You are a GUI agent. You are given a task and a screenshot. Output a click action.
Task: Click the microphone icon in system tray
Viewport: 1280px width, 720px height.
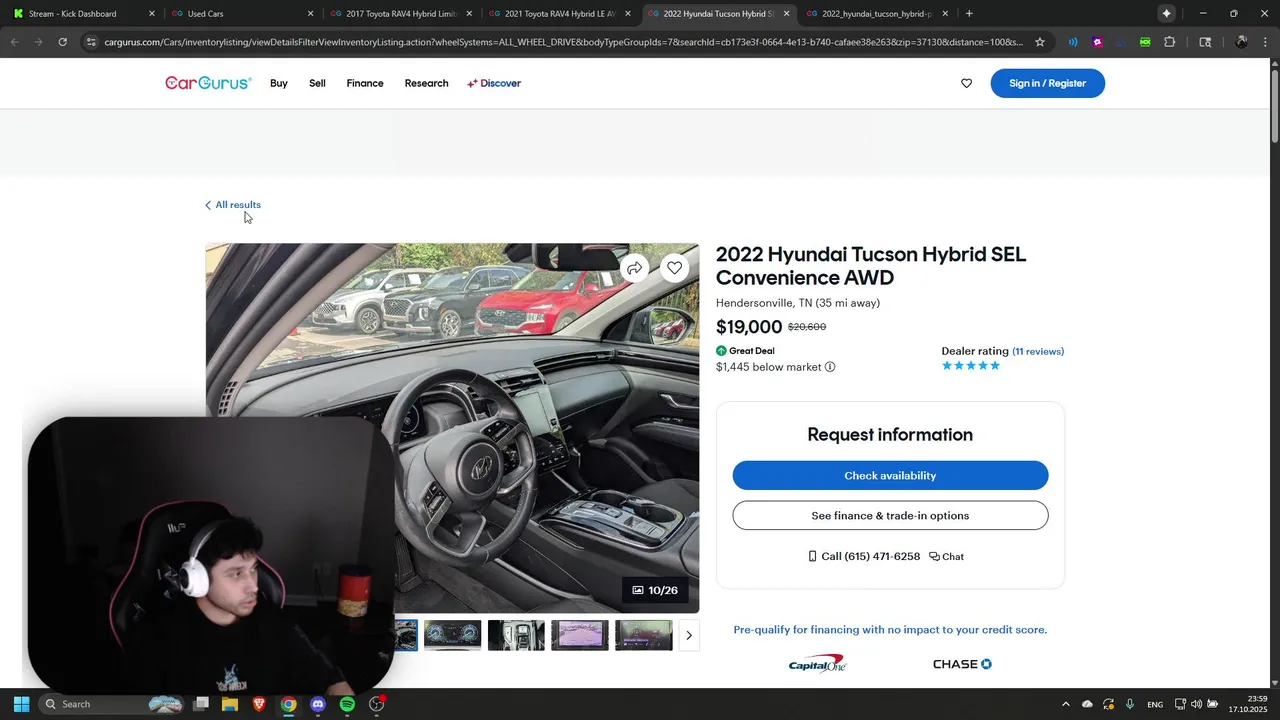coord(1130,704)
